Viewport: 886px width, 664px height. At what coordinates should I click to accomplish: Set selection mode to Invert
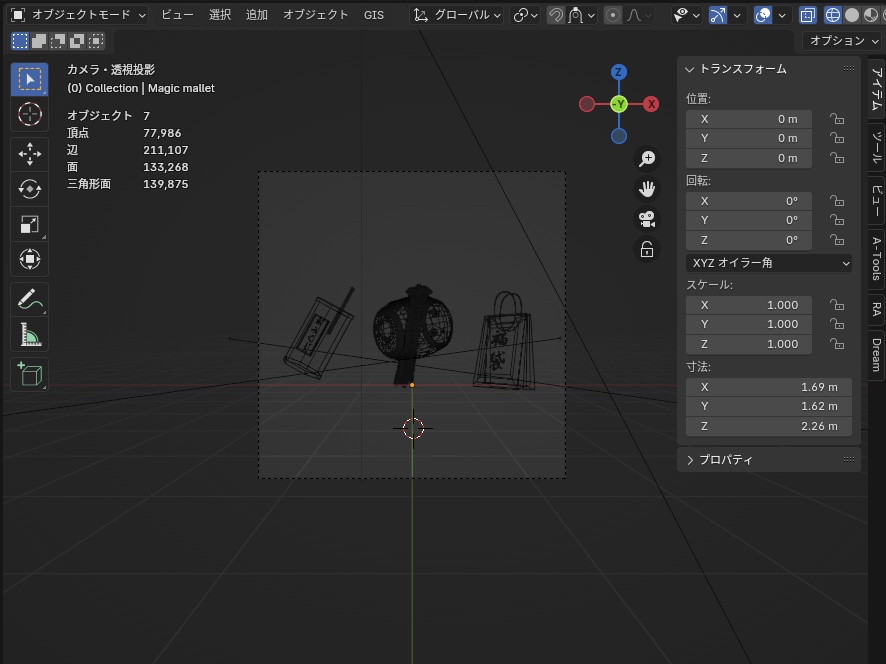pos(77,41)
